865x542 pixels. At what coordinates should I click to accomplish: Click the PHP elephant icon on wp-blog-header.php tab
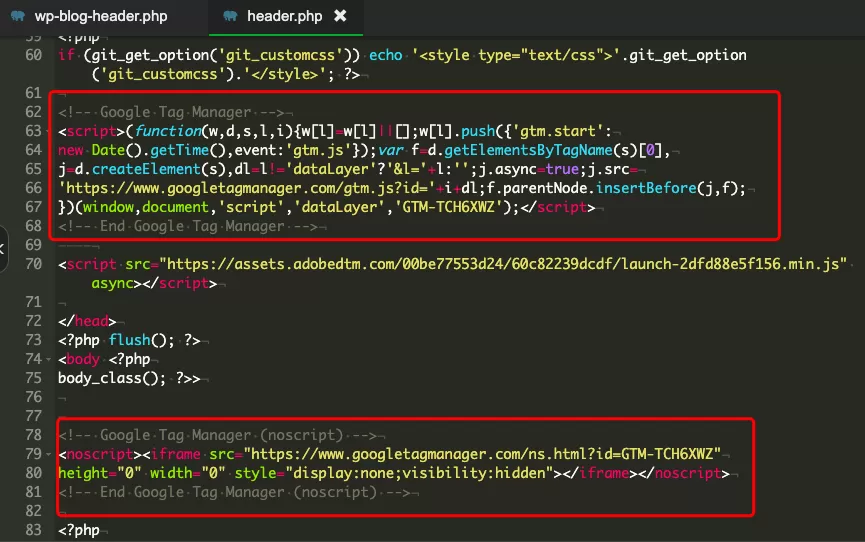18,16
